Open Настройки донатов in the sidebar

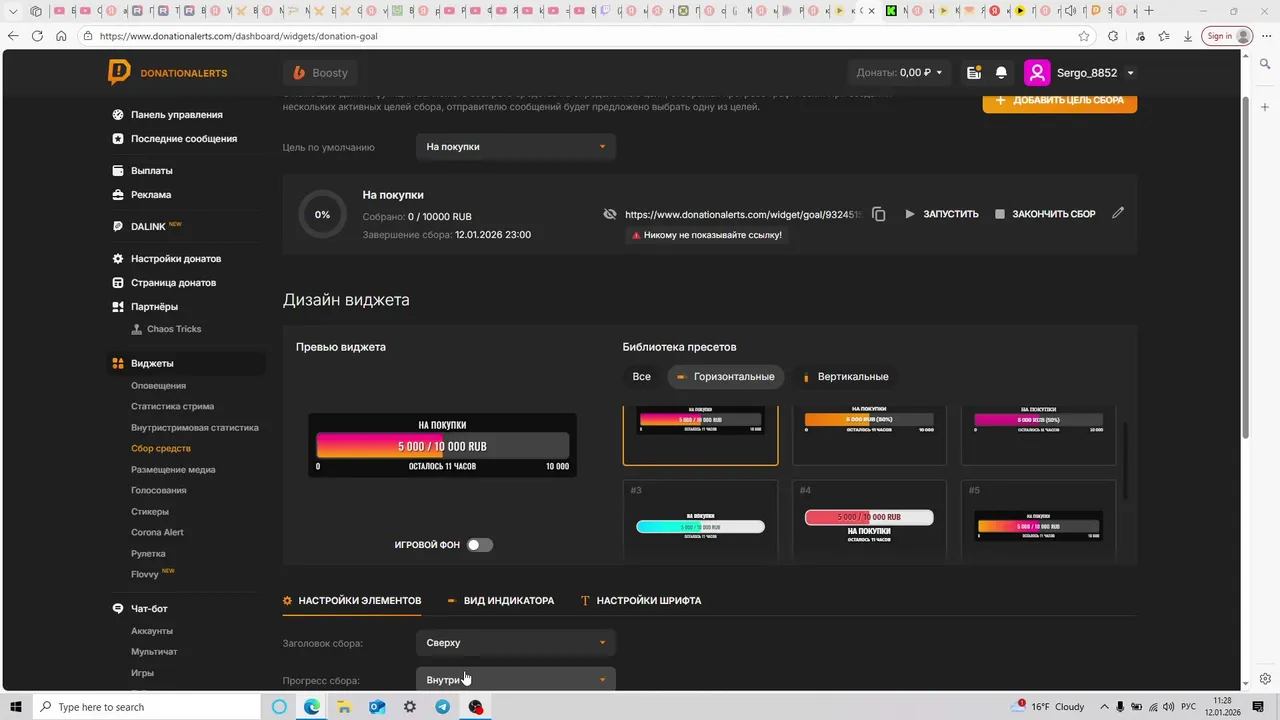[x=176, y=259]
